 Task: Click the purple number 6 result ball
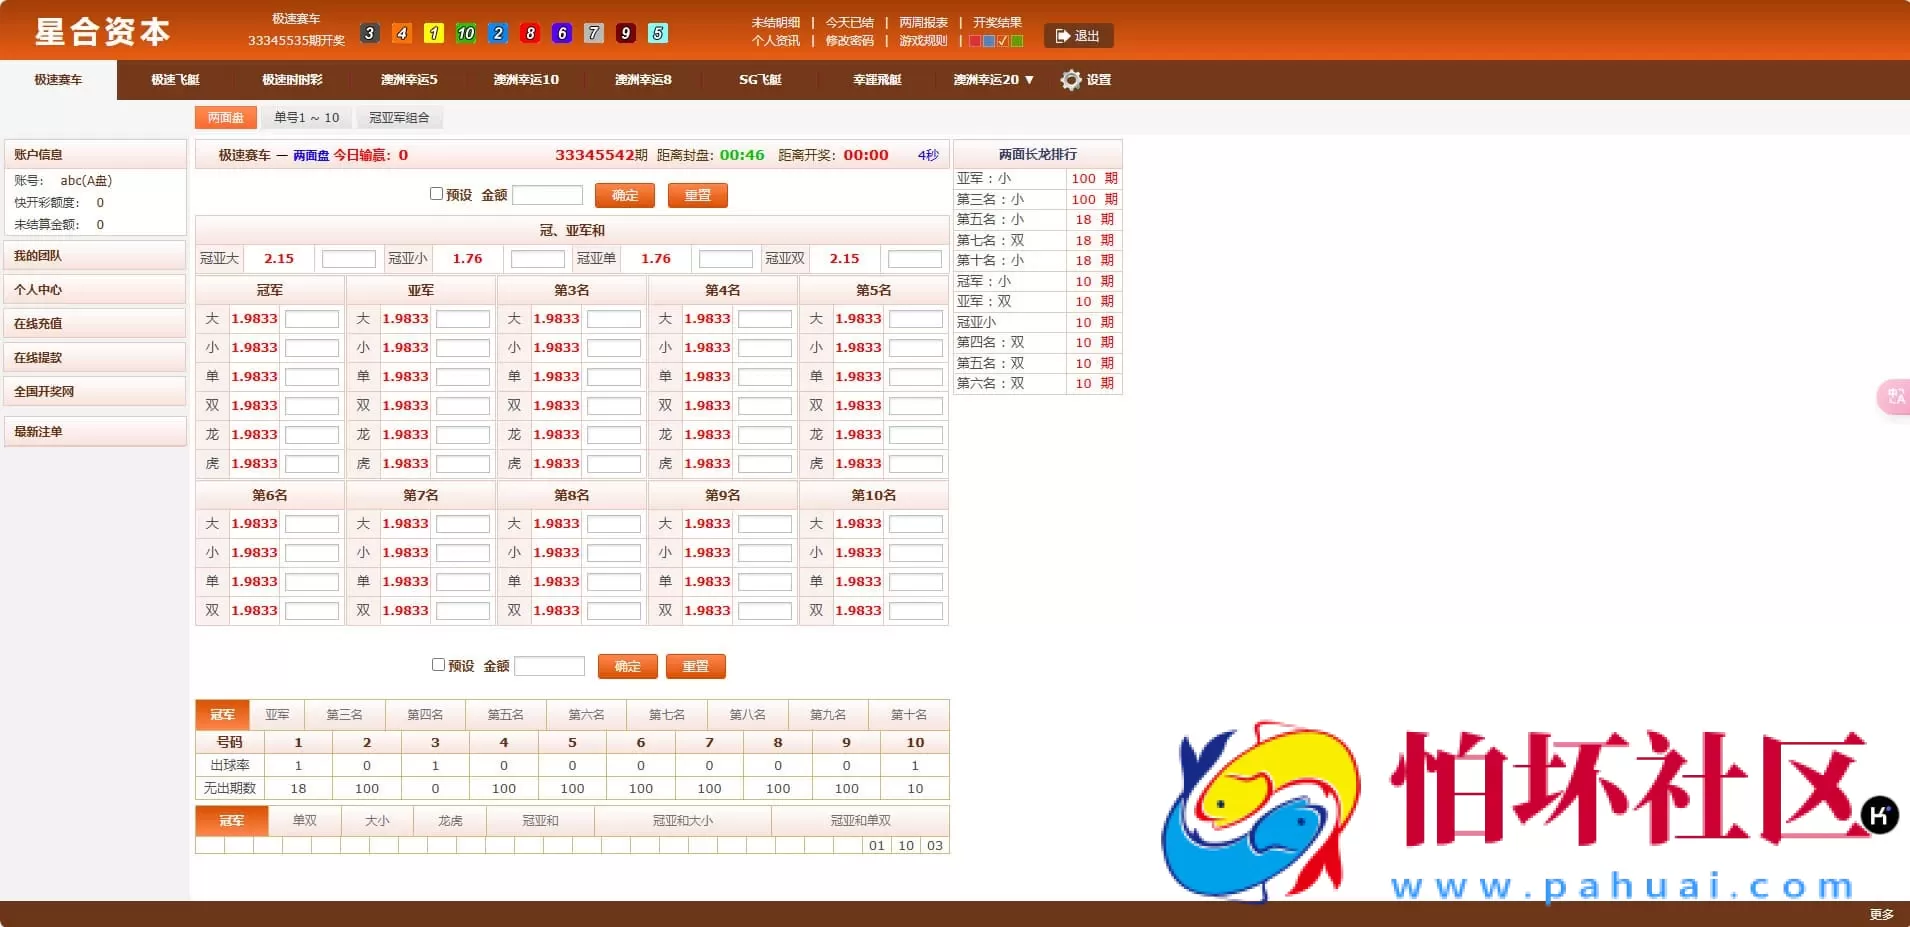(562, 33)
